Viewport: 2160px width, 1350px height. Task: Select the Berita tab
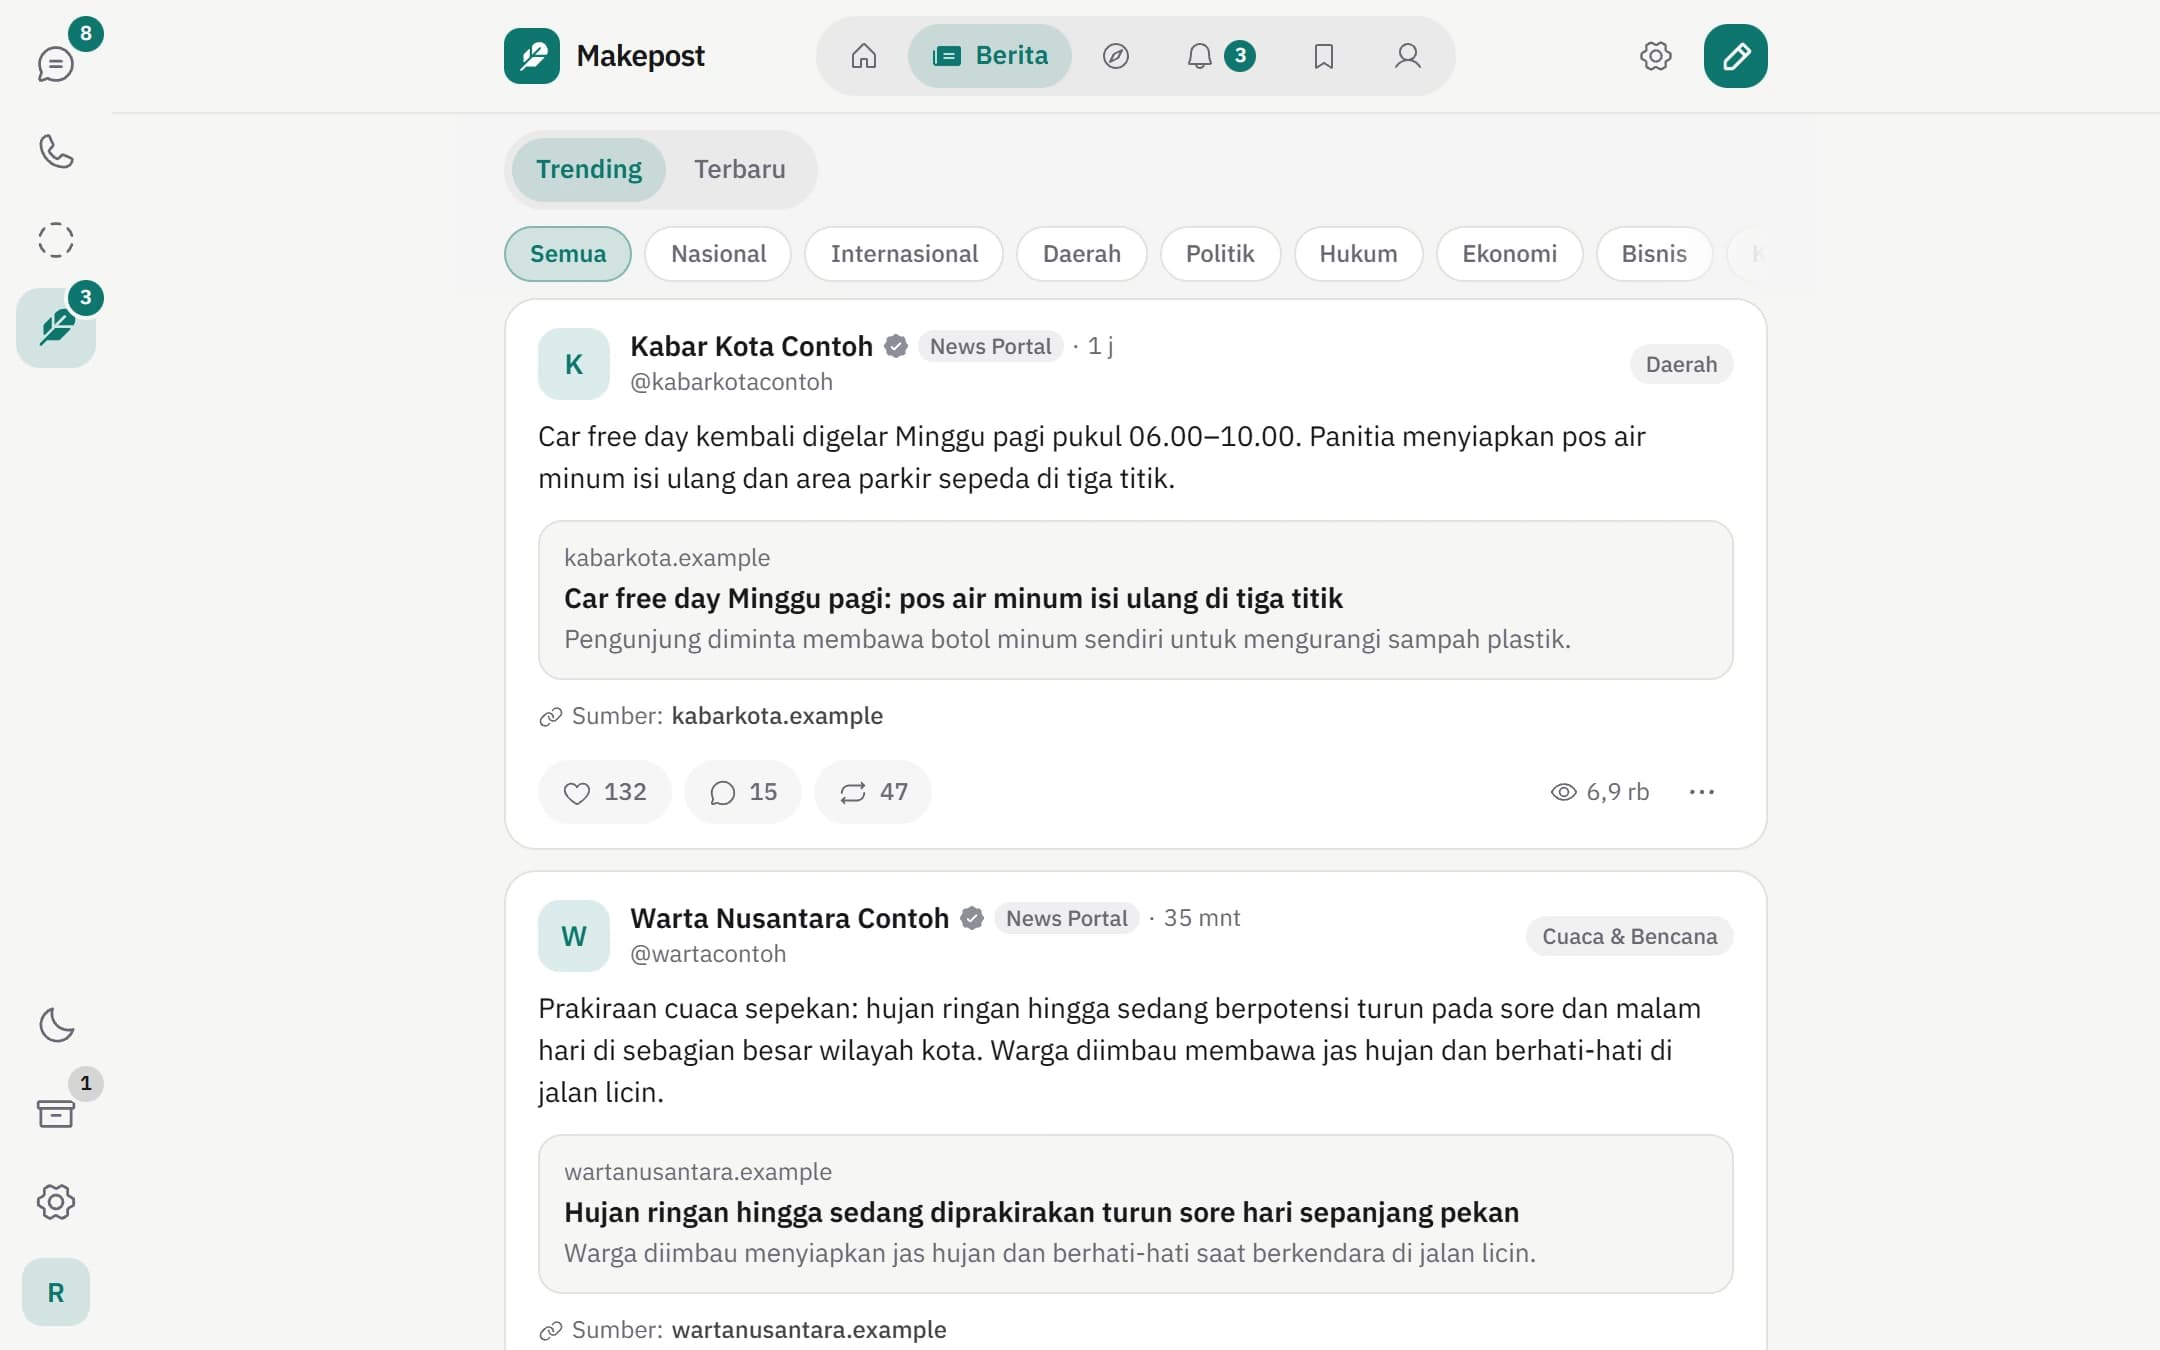point(990,56)
